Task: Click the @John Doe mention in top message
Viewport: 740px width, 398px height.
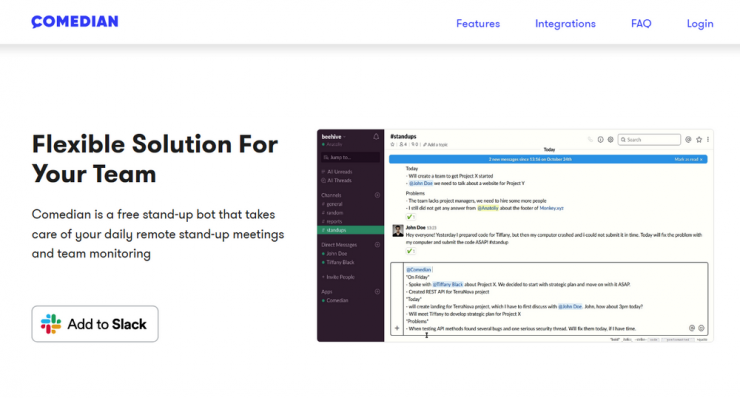Action: coord(420,183)
